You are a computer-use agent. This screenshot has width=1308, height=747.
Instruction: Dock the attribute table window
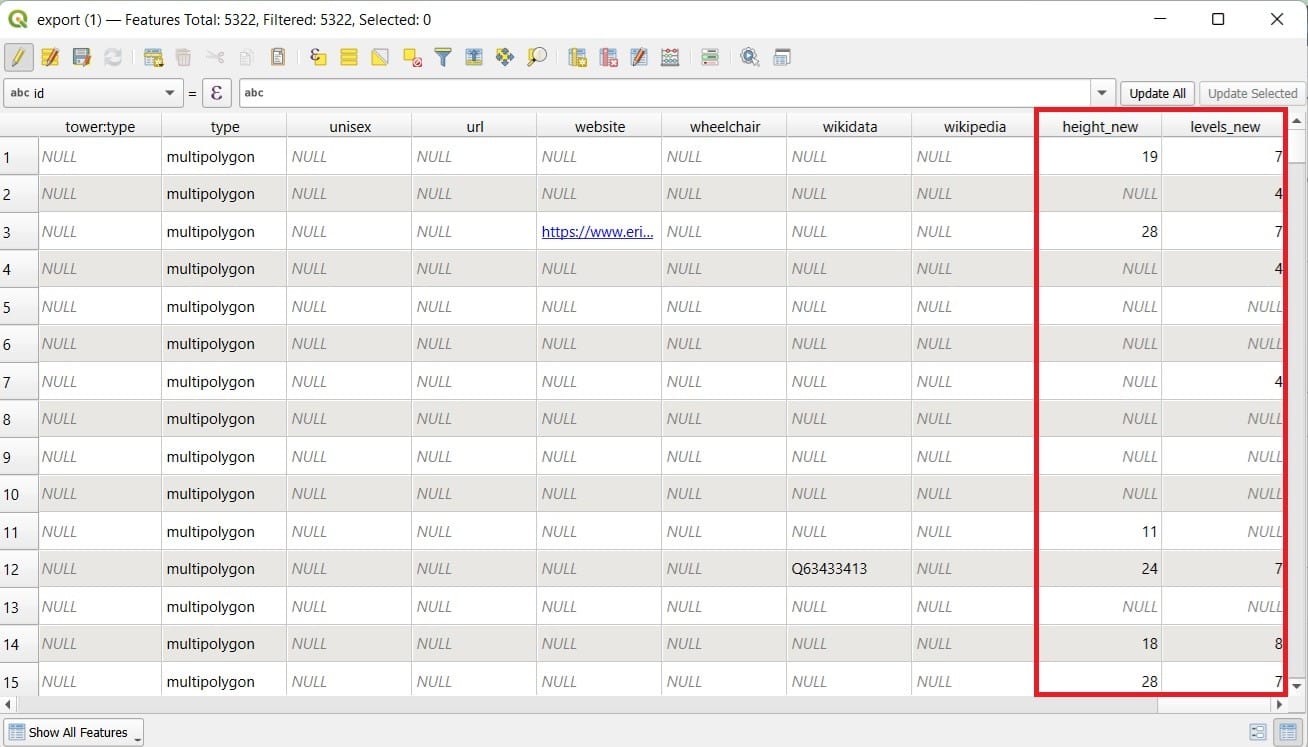pos(782,57)
